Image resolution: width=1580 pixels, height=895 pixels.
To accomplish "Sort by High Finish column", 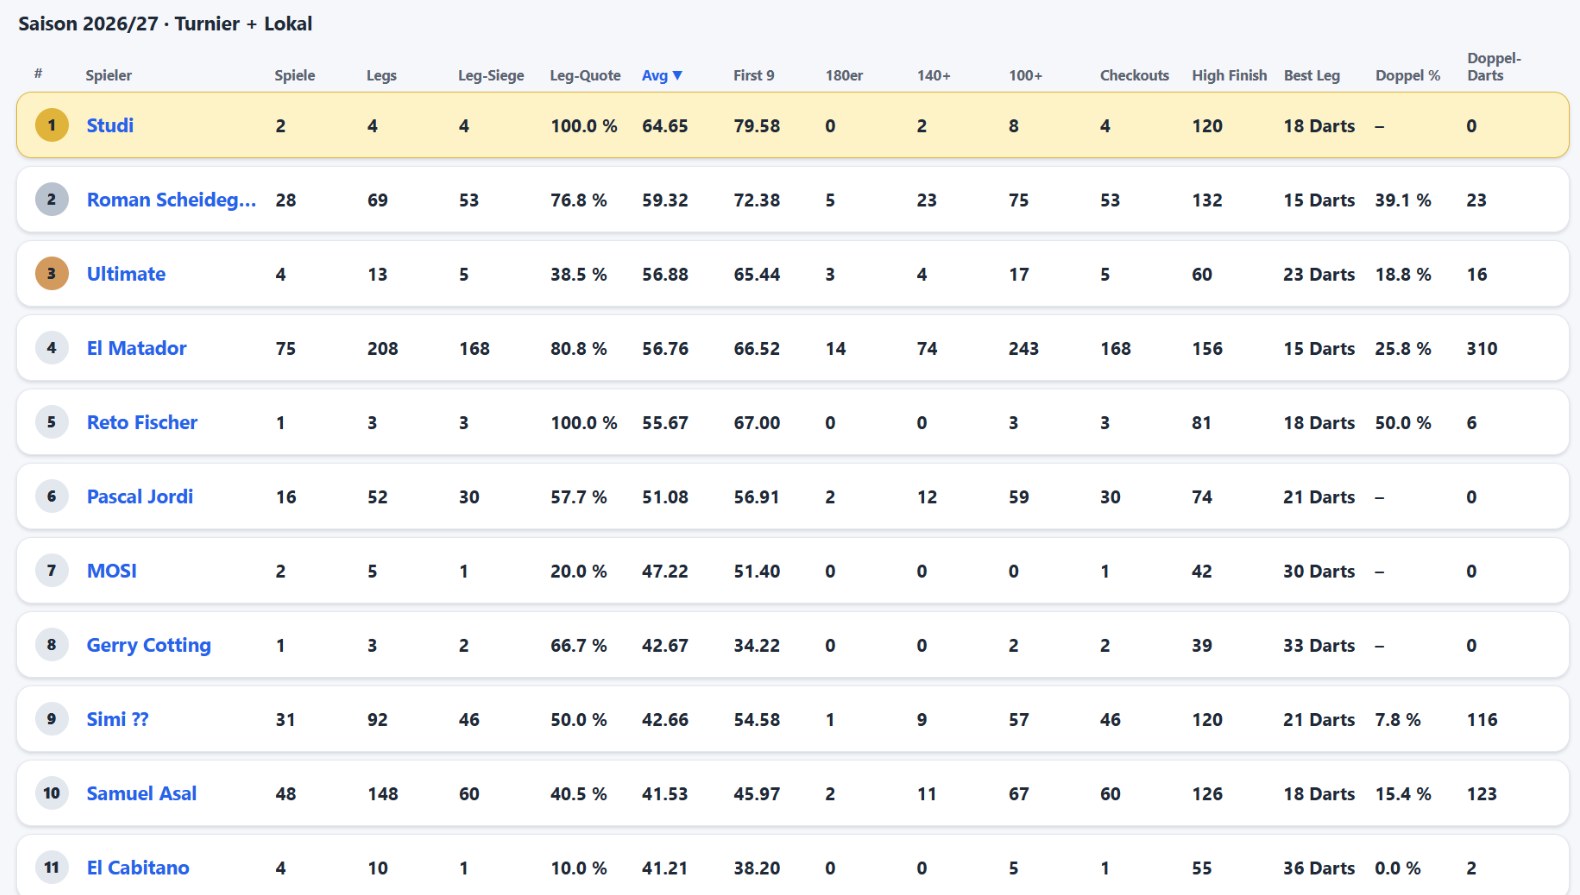I will 1229,75.
